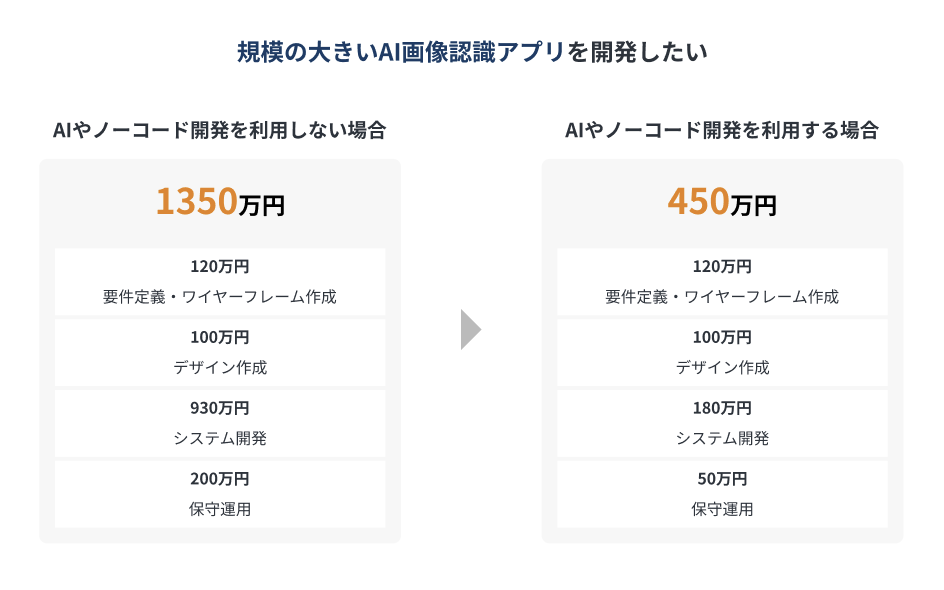Screen dimensions: 944x590
Task: Select デザイン作成 label in the 450万円 panel
Action: (x=722, y=367)
